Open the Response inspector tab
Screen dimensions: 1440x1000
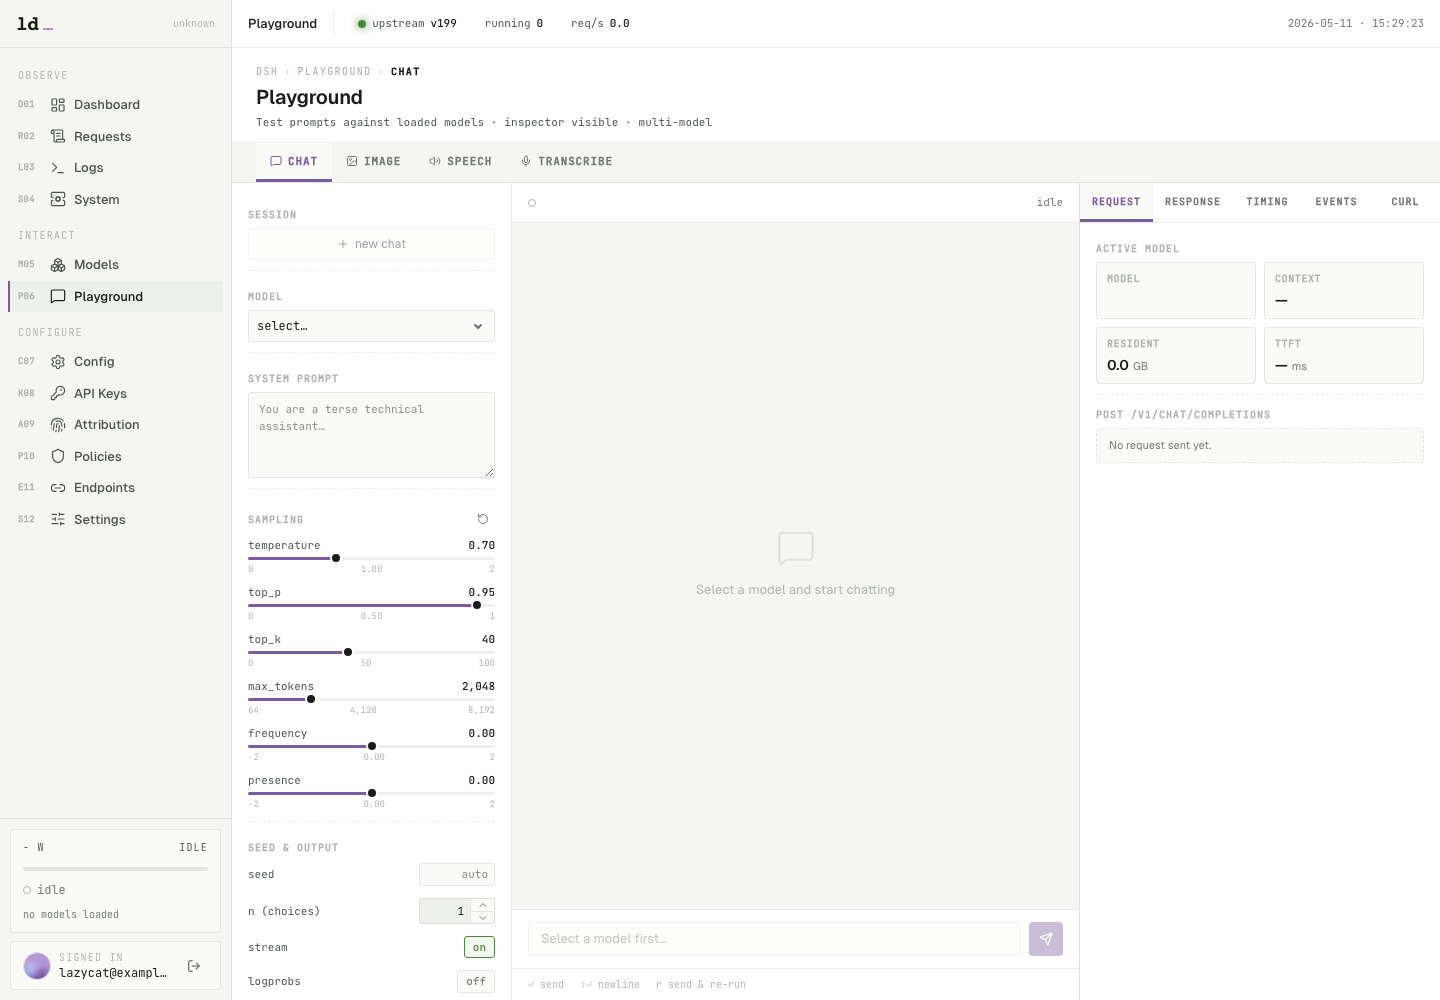[1193, 202]
